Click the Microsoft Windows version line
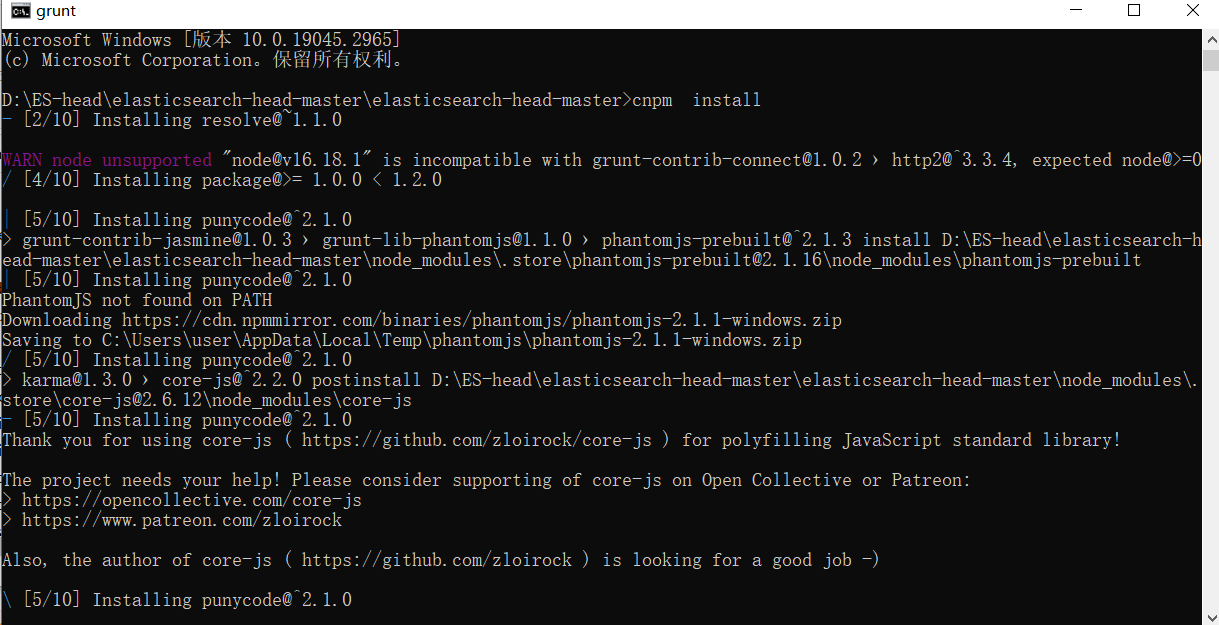Screen dimensions: 1219x625 coord(201,40)
